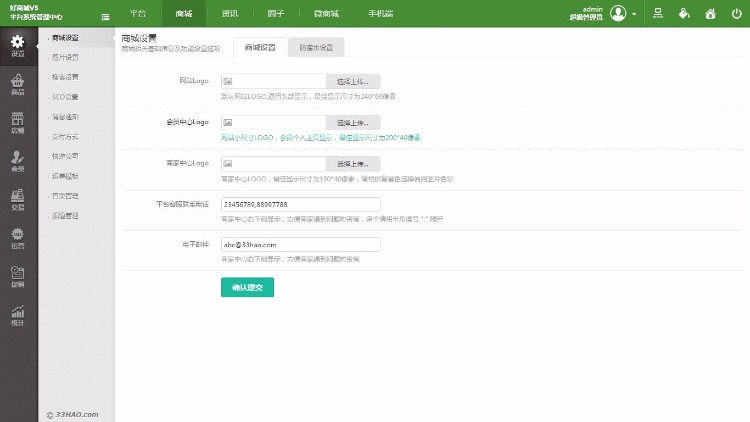750x422 pixels.
Task: Click image preview icon for 会员中心Logo
Action: (228, 122)
